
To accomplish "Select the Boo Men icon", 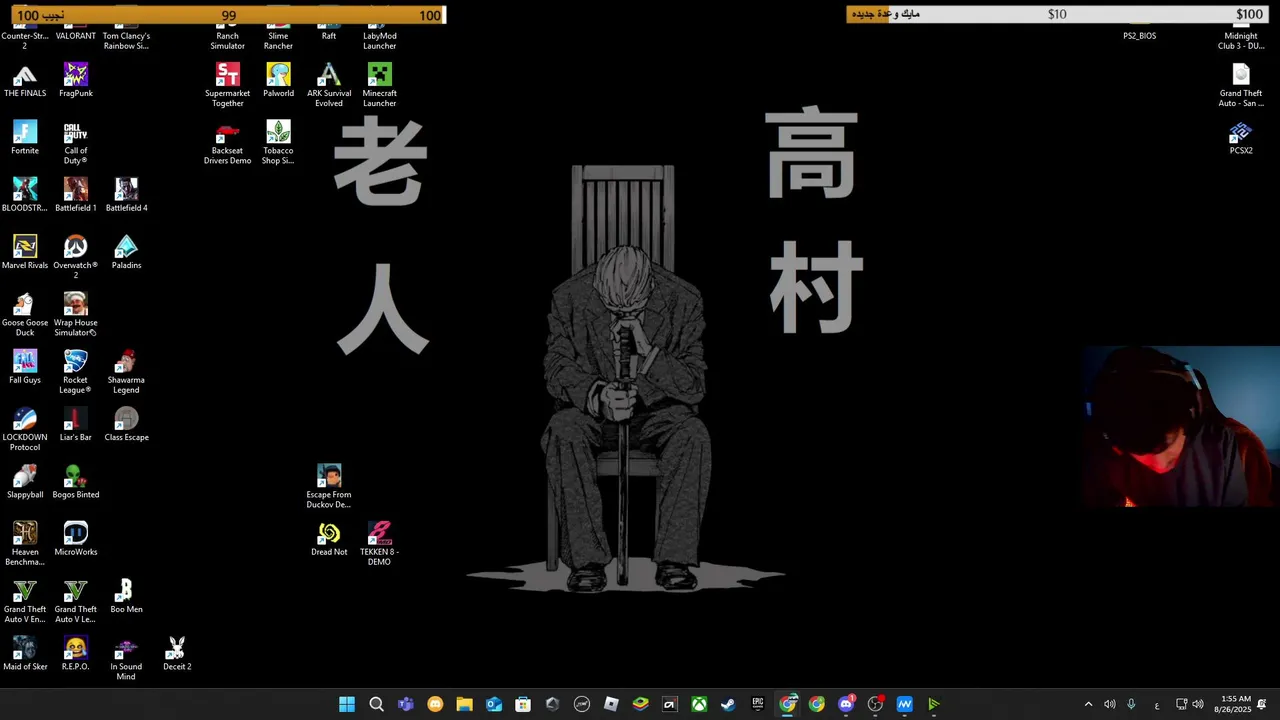I will (x=126, y=596).
